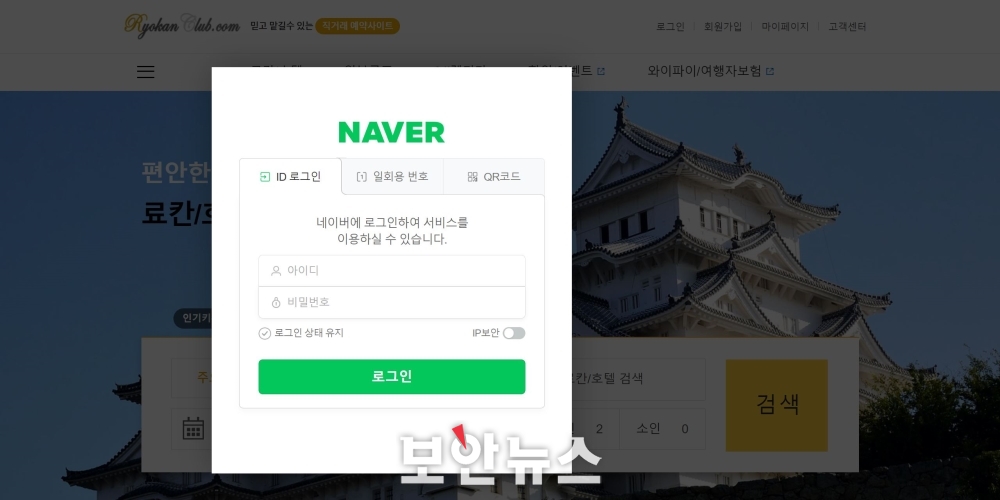Select the QR코드 tab

pyautogui.click(x=494, y=177)
